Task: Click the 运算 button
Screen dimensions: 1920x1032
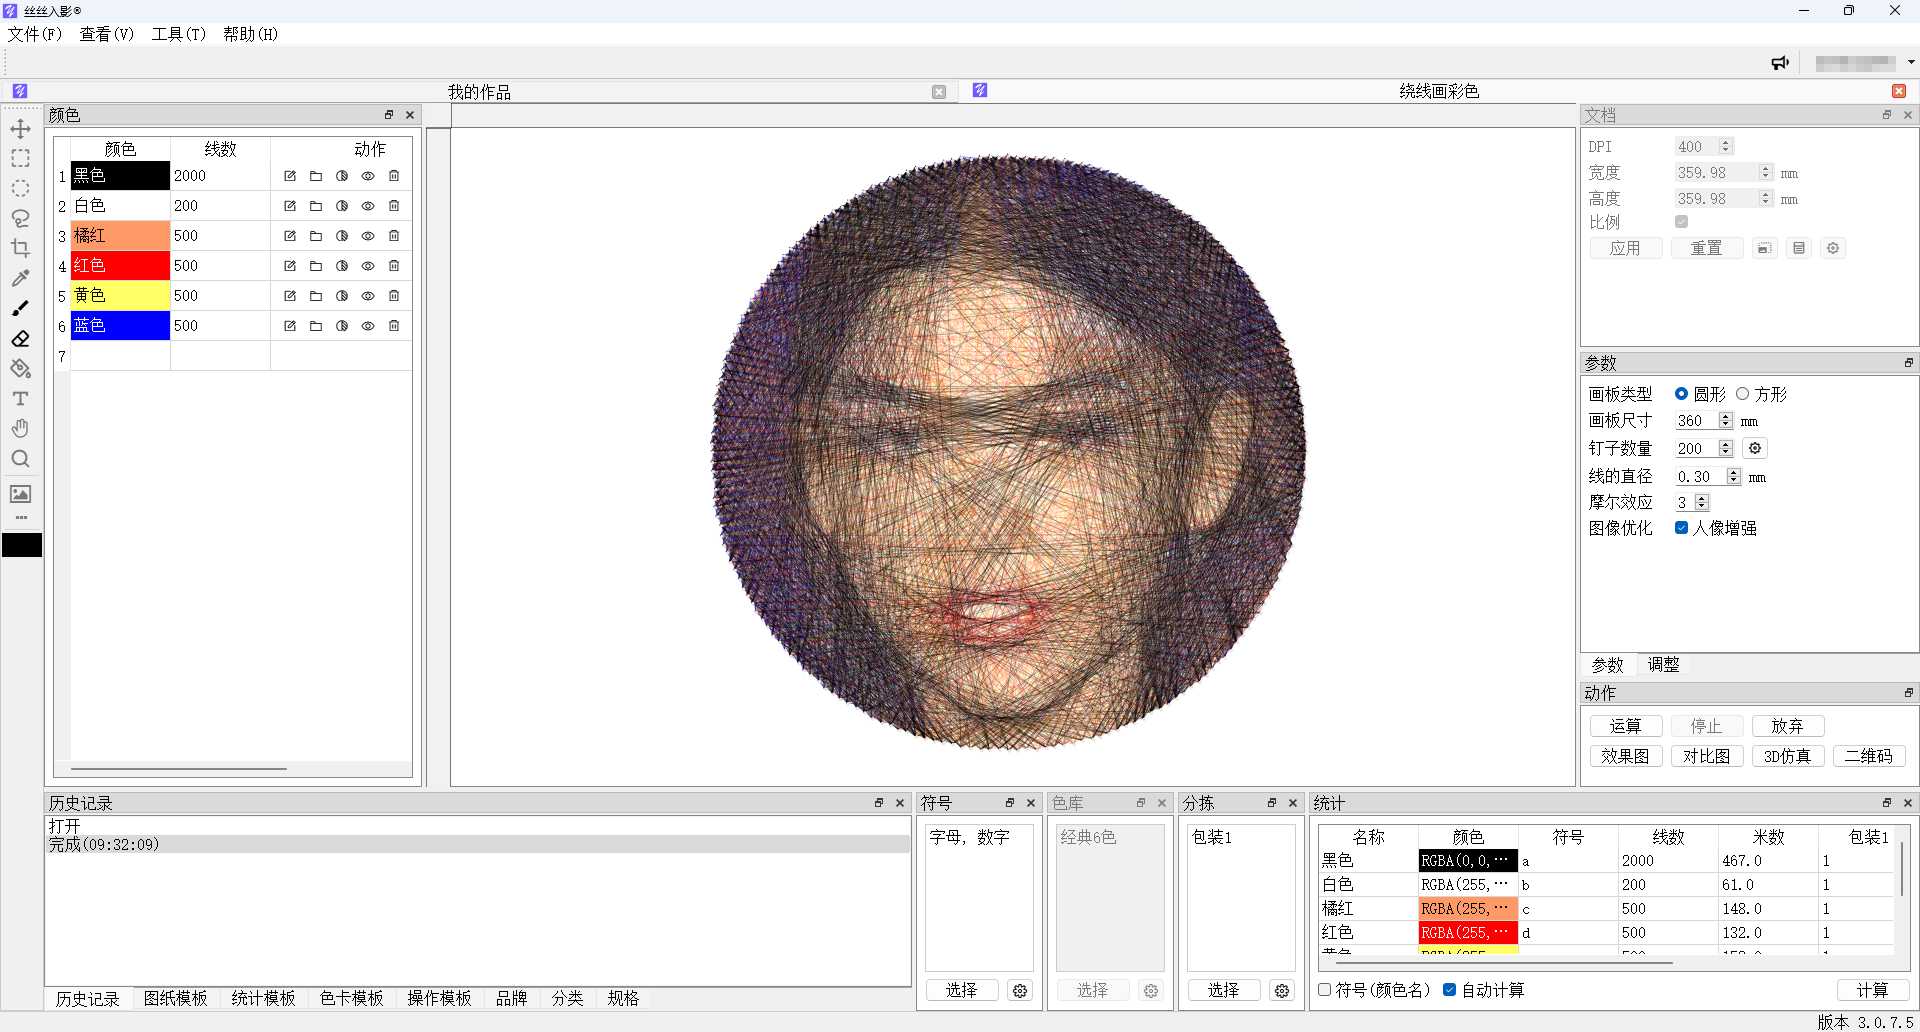Action: click(x=1625, y=726)
